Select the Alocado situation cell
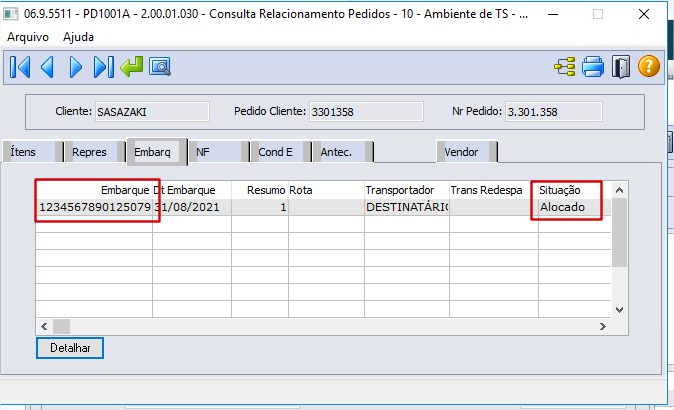674x410 pixels. 574,207
